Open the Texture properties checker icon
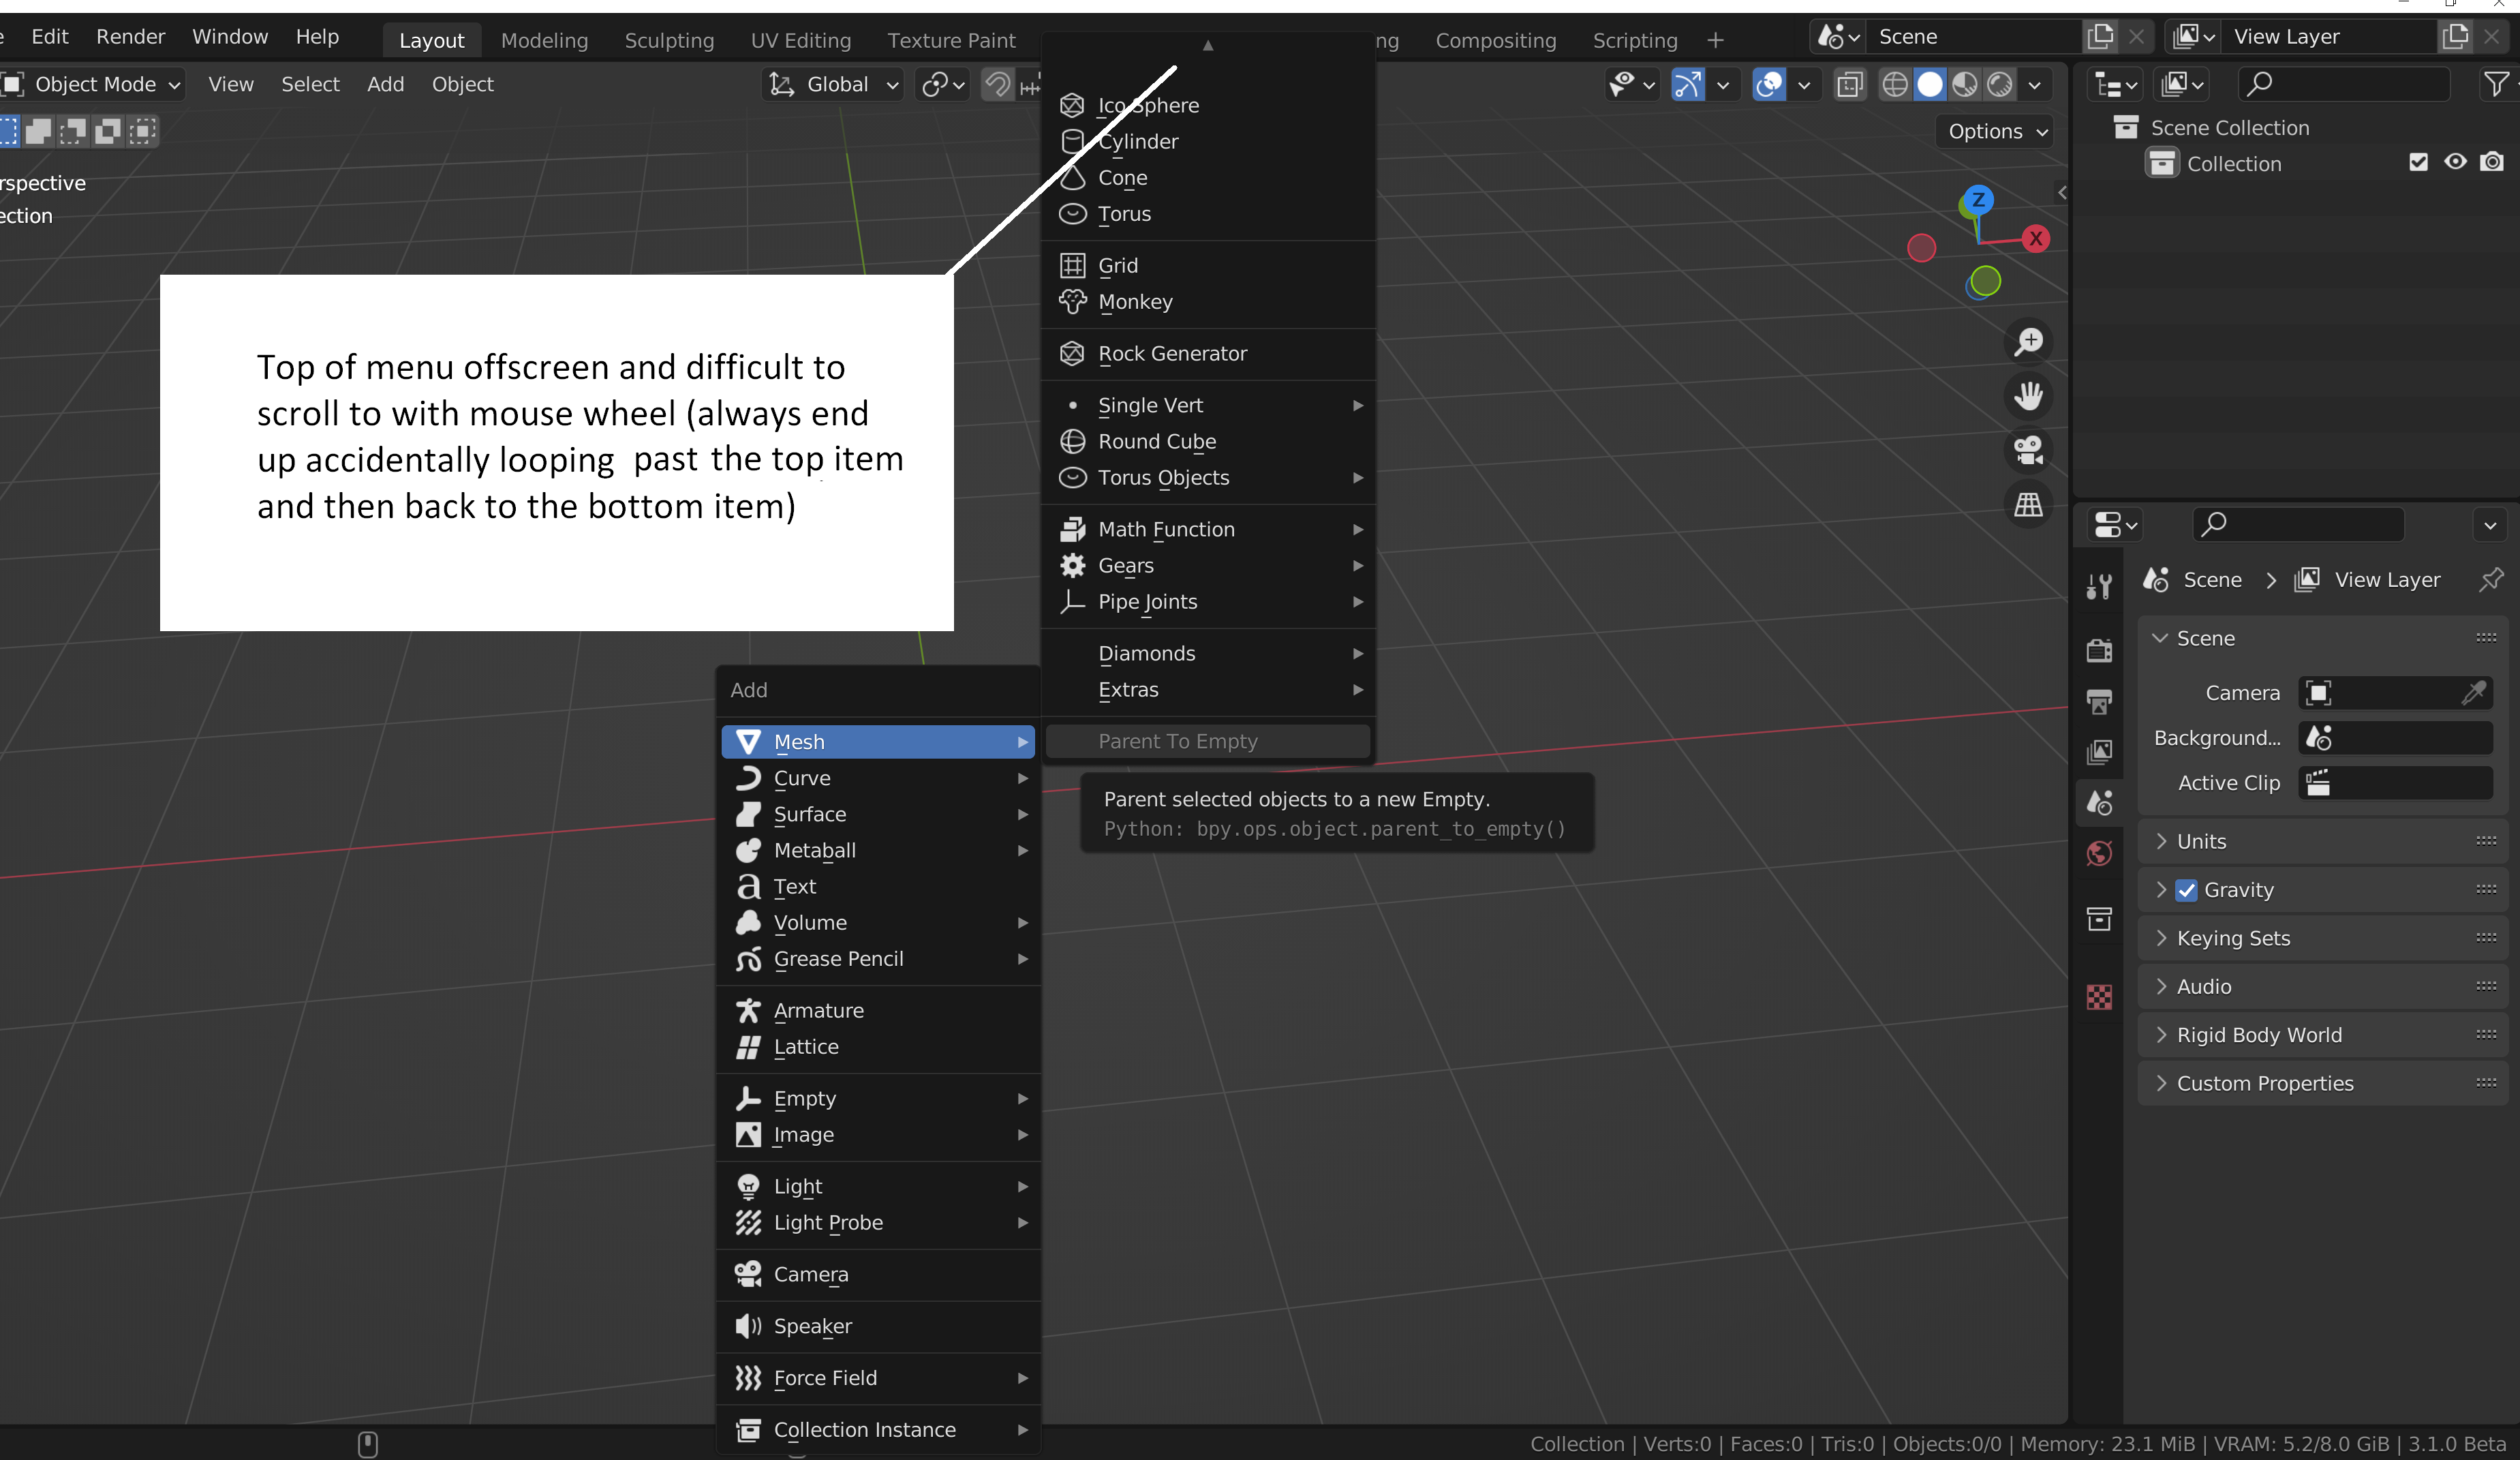 click(x=2099, y=997)
